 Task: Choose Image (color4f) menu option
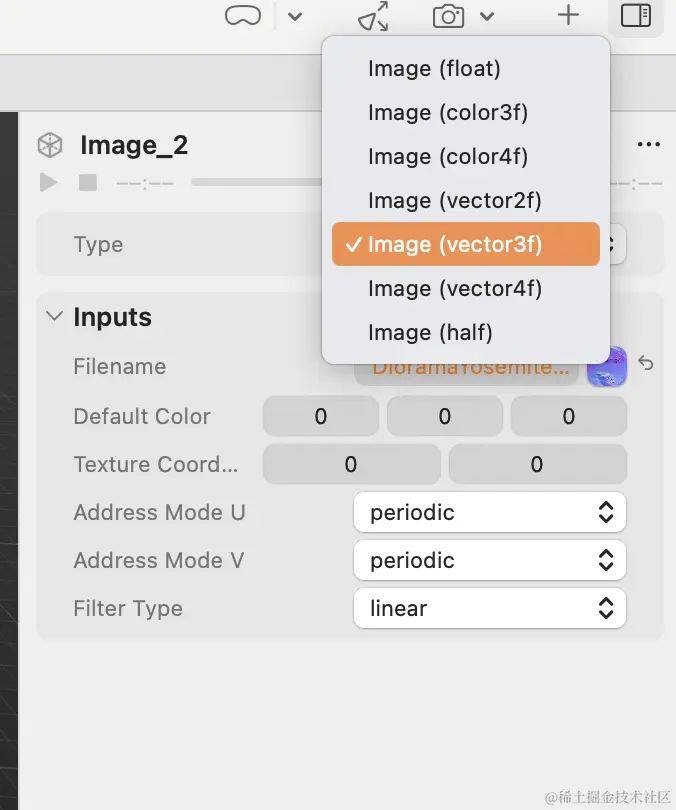[x=447, y=157]
